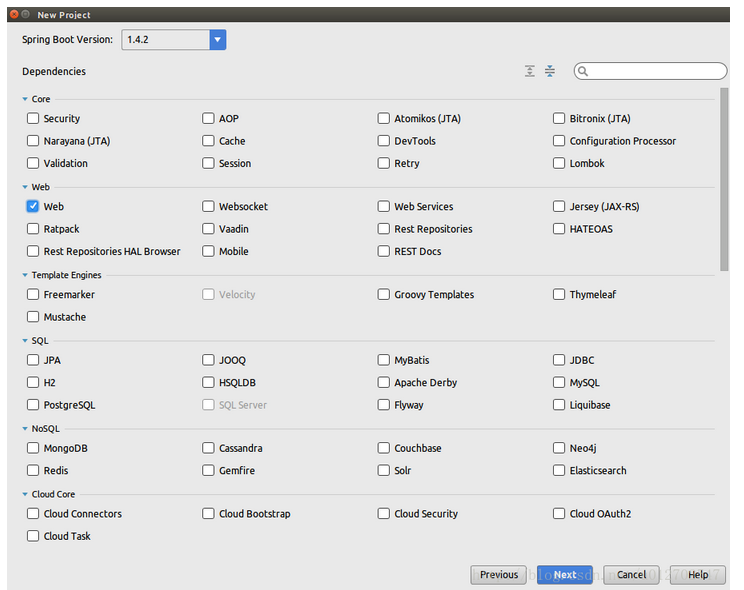
Task: Tick the Retry checkbox
Action: coord(383,163)
